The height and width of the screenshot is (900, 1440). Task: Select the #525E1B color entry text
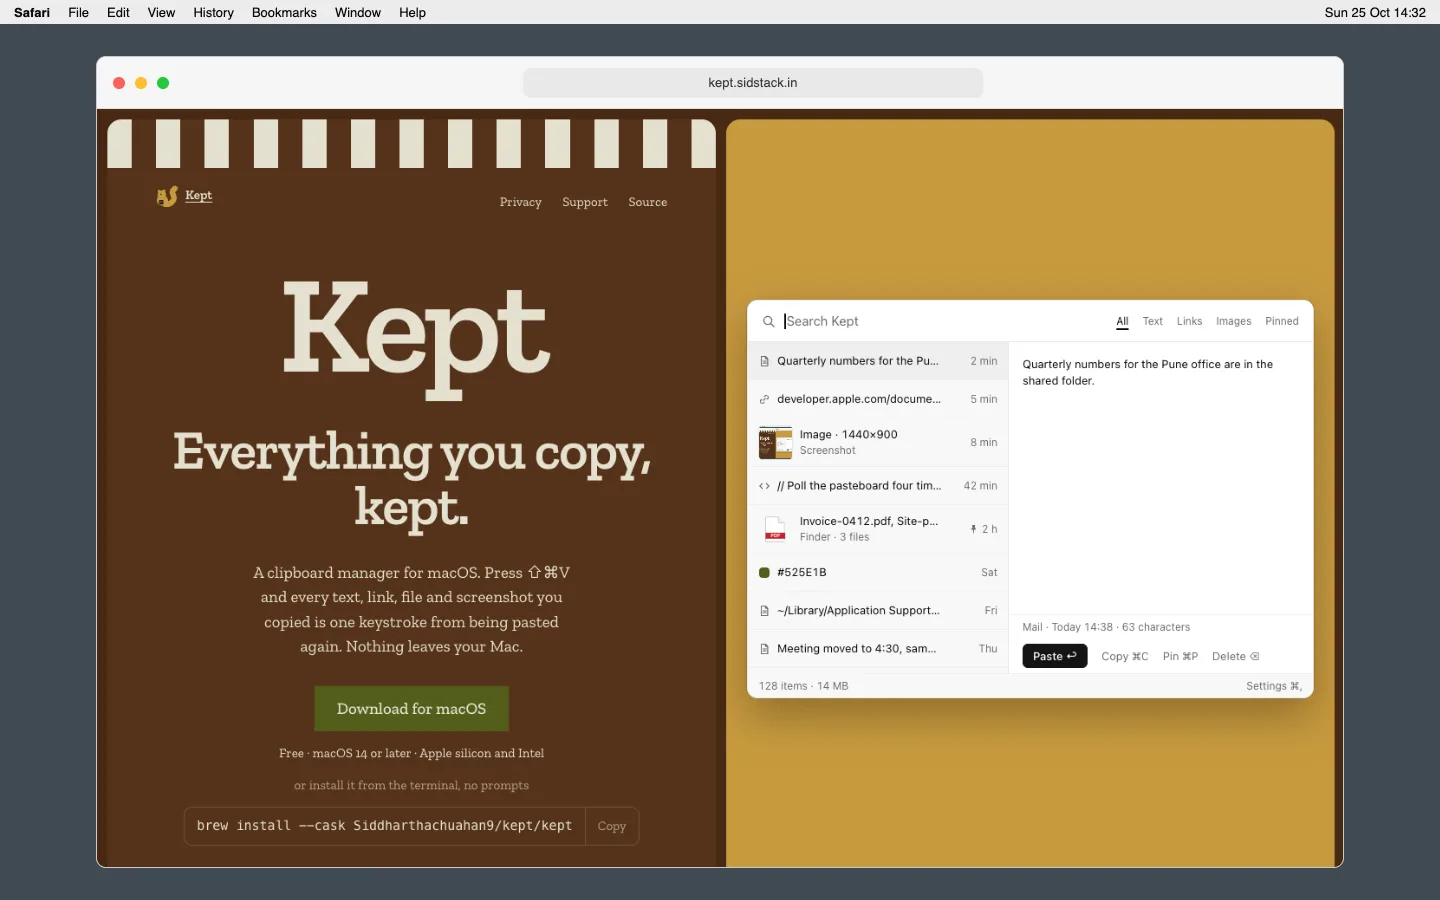801,573
